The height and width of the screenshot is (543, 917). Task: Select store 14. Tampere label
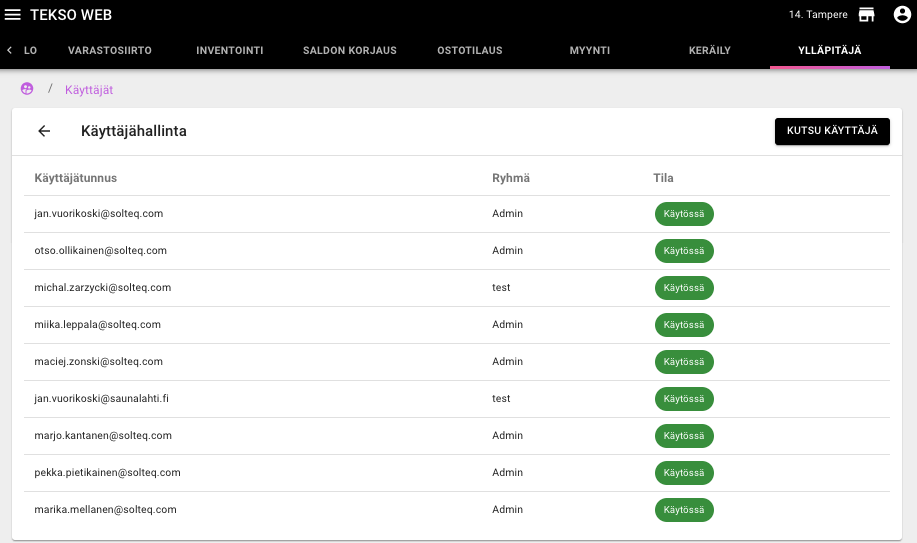(818, 15)
